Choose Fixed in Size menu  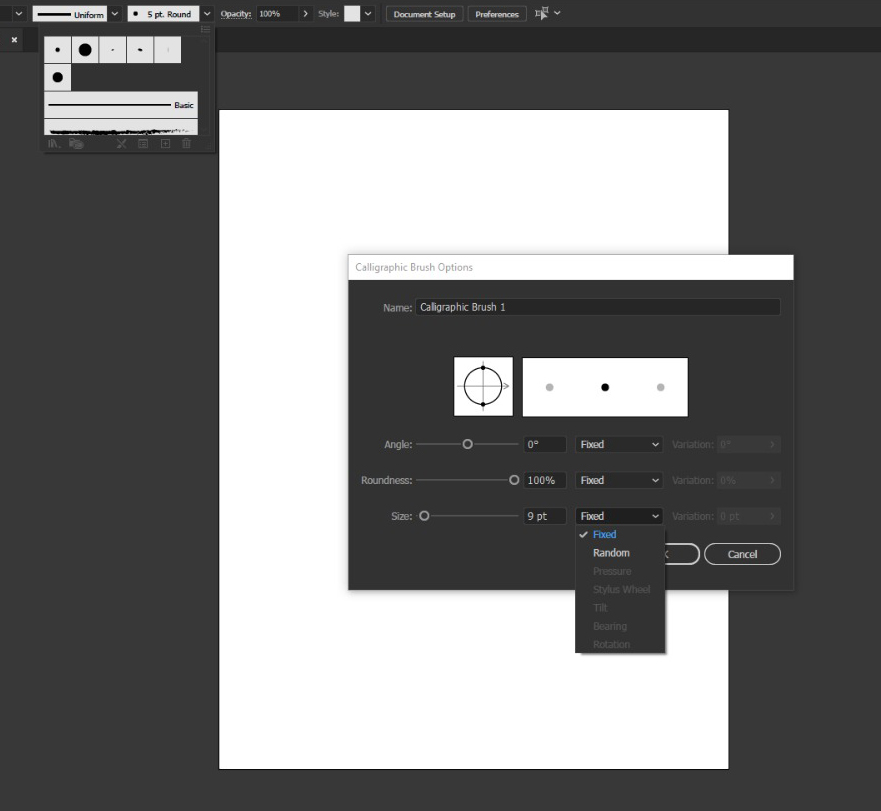coord(620,534)
